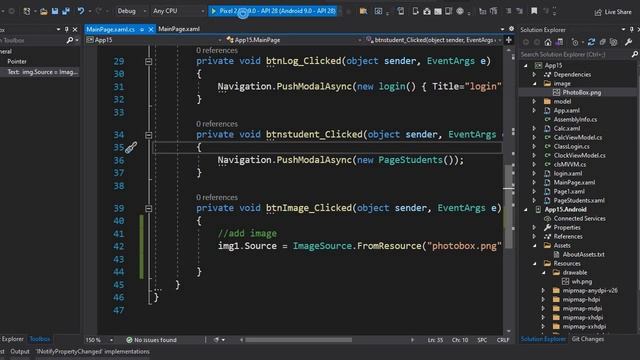Expand the mipmap-hdpi folder
This screenshot has height=360, width=640.
click(x=543, y=300)
